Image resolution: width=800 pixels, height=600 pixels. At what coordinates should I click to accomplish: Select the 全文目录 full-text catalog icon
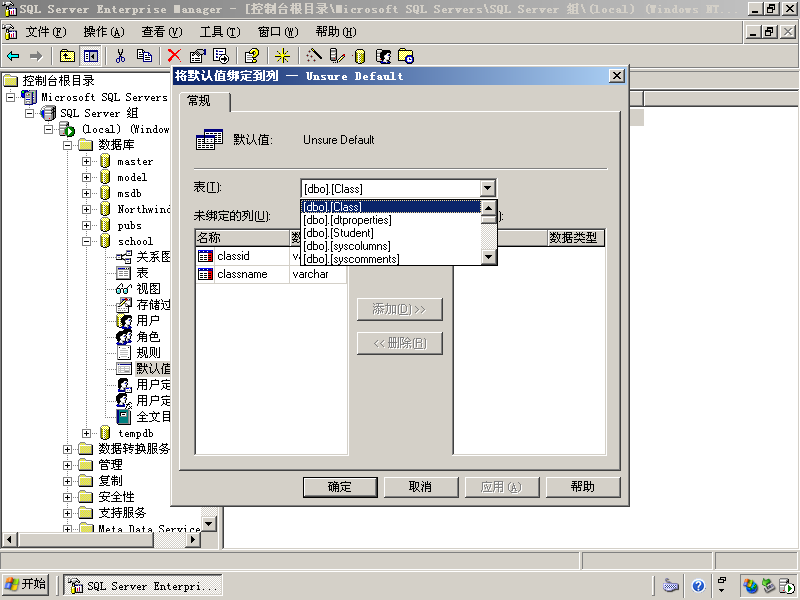(x=123, y=417)
